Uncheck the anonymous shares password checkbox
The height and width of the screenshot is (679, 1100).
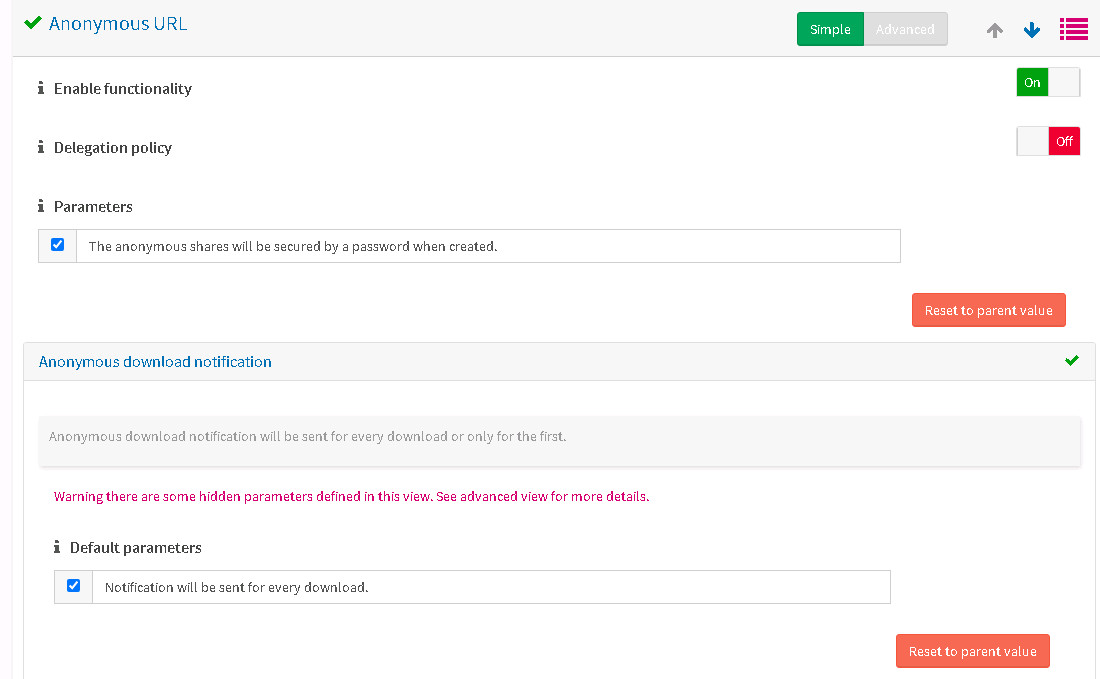click(x=57, y=244)
